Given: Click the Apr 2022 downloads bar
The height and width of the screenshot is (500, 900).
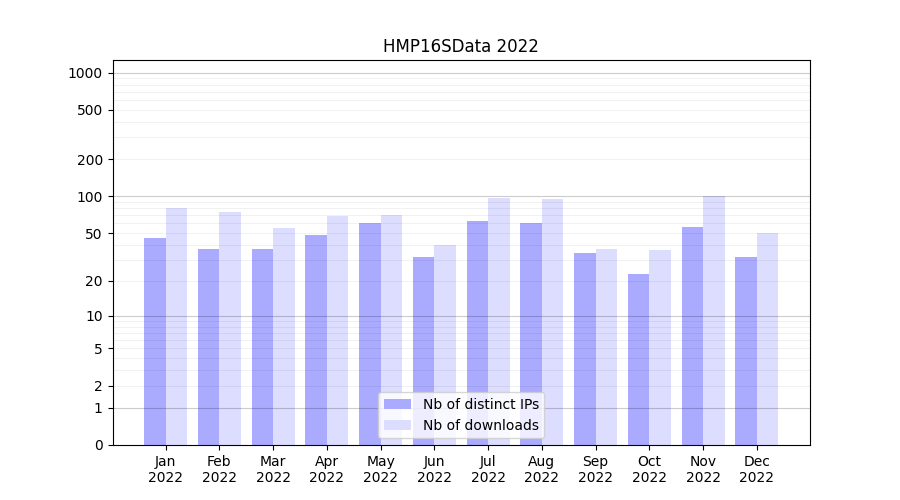Looking at the screenshot, I should click(338, 330).
